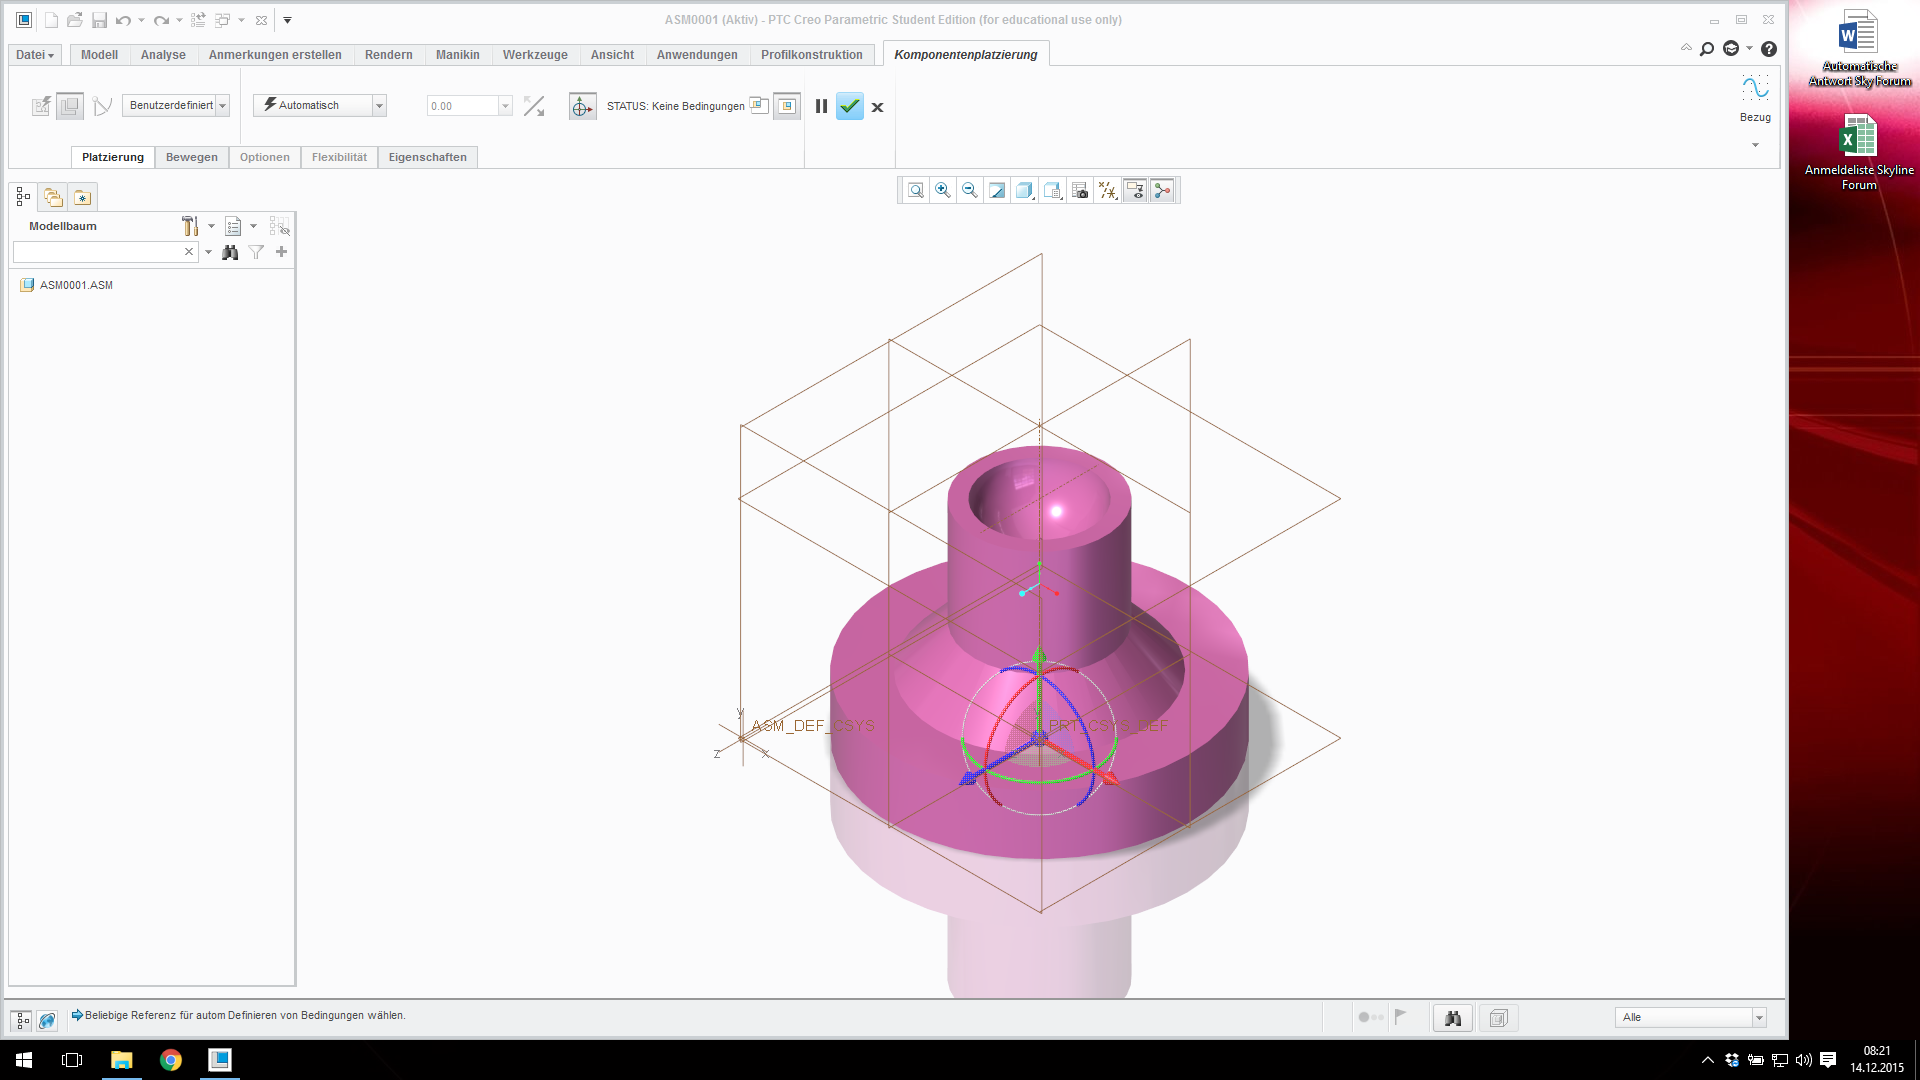
Task: Select ASM0001.ASM in the model tree
Action: click(x=75, y=285)
